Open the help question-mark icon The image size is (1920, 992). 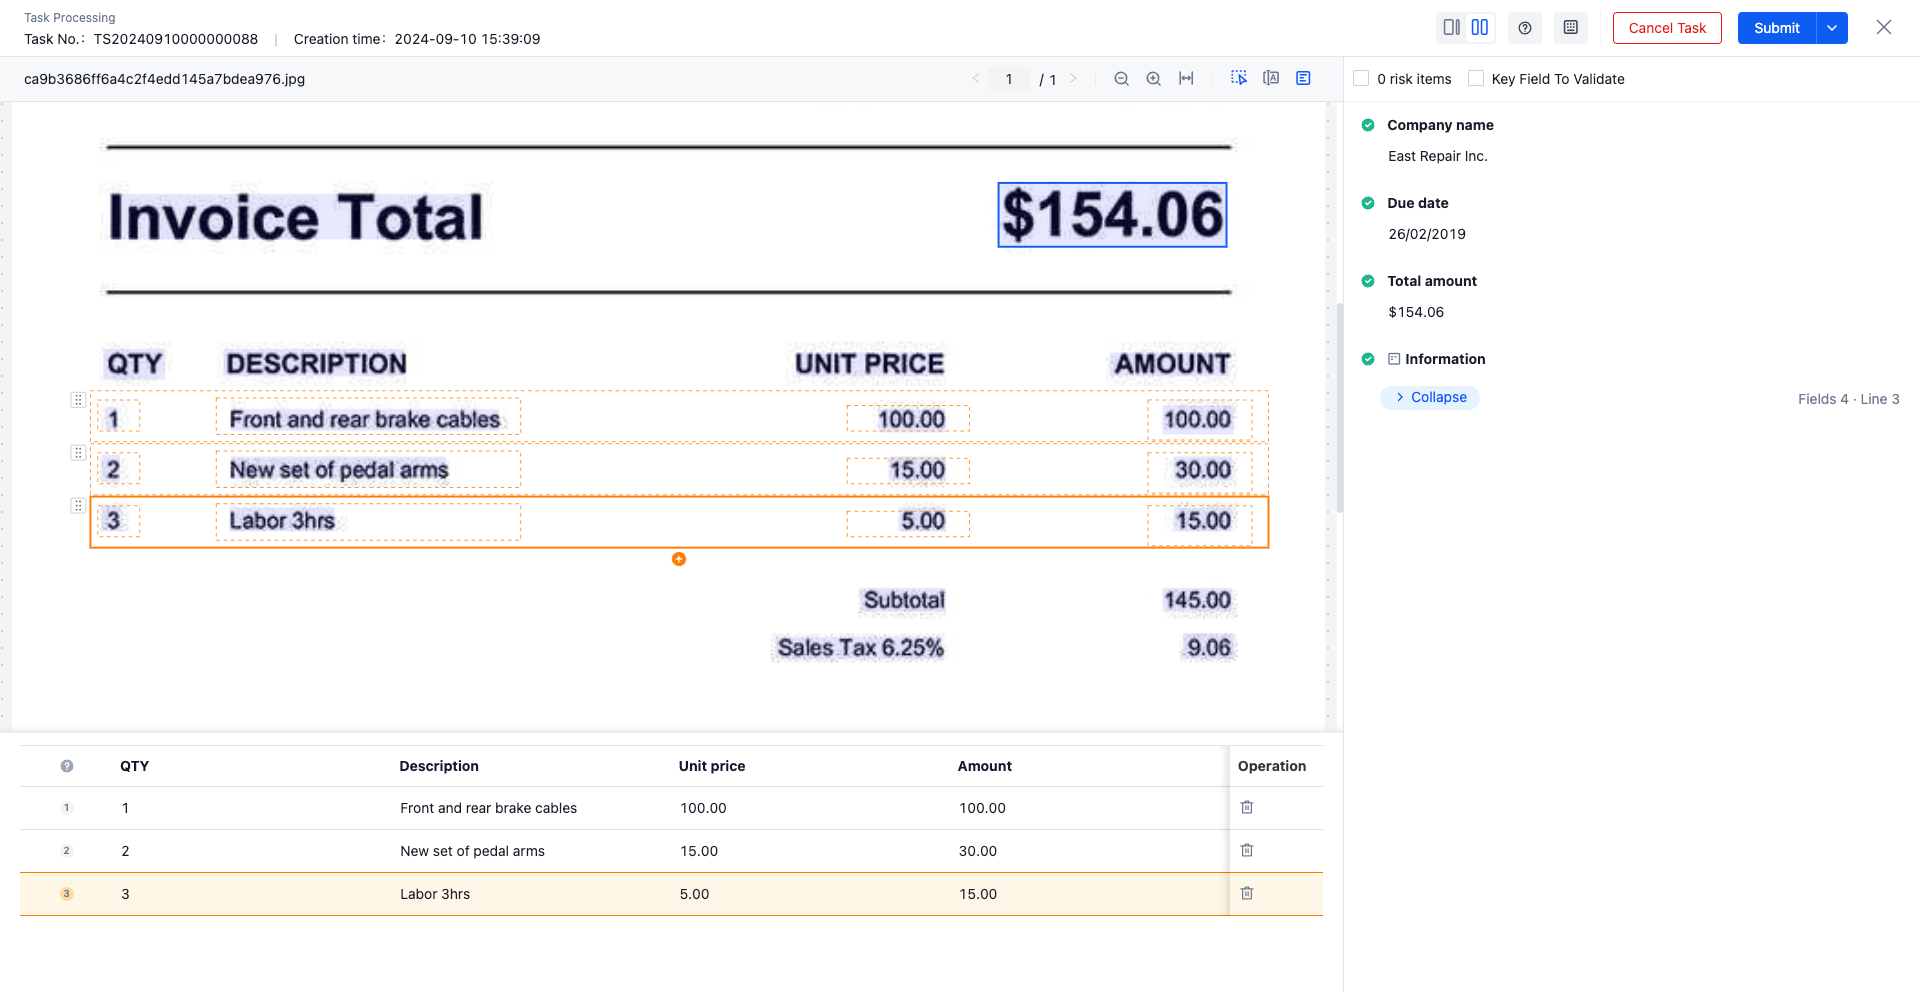coord(1525,28)
